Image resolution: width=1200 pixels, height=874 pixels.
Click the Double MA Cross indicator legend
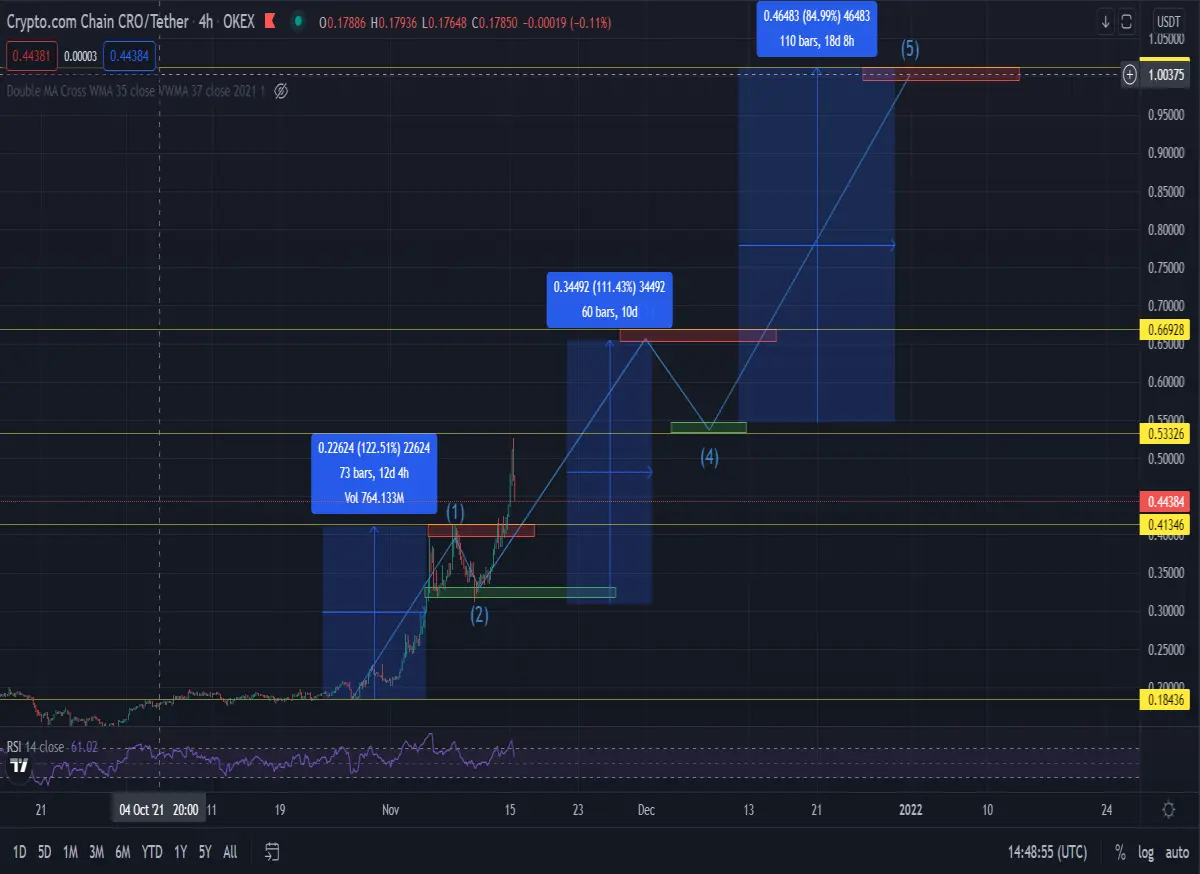pyautogui.click(x=135, y=92)
